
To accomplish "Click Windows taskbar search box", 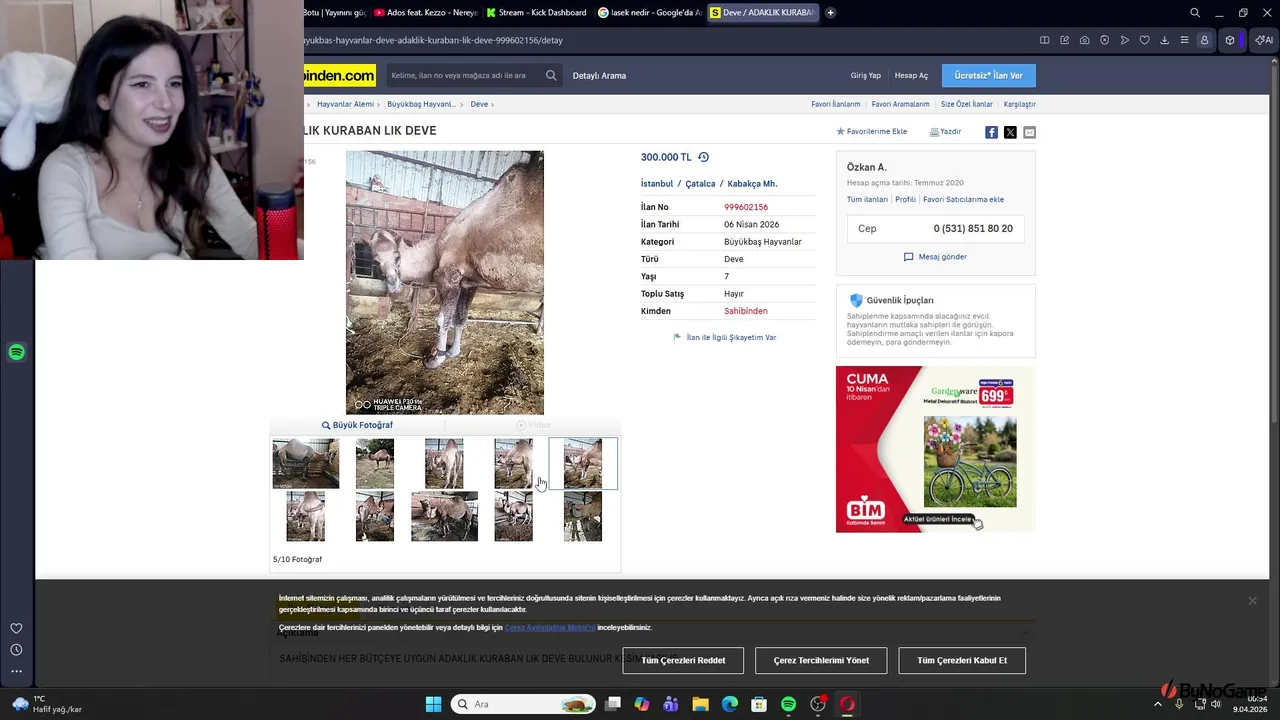I will click(x=524, y=704).
